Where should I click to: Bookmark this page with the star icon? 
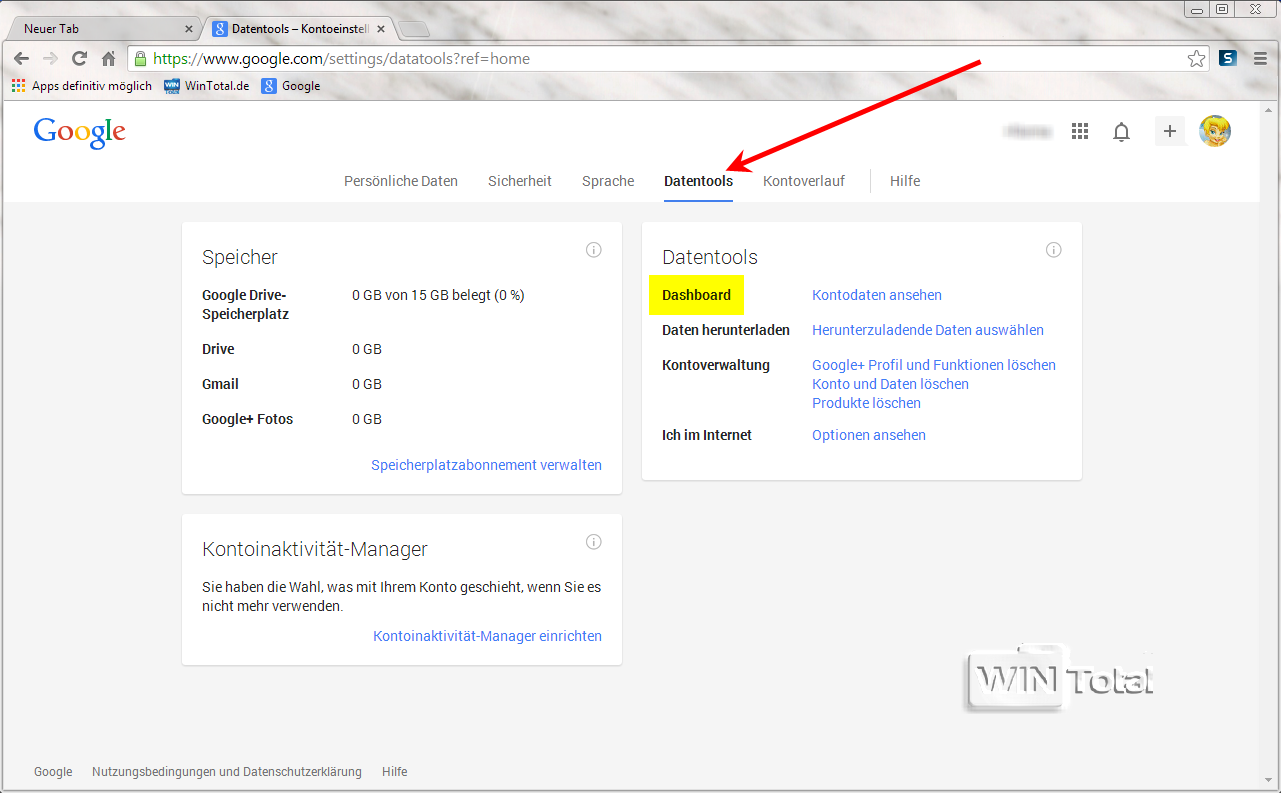[x=1196, y=59]
